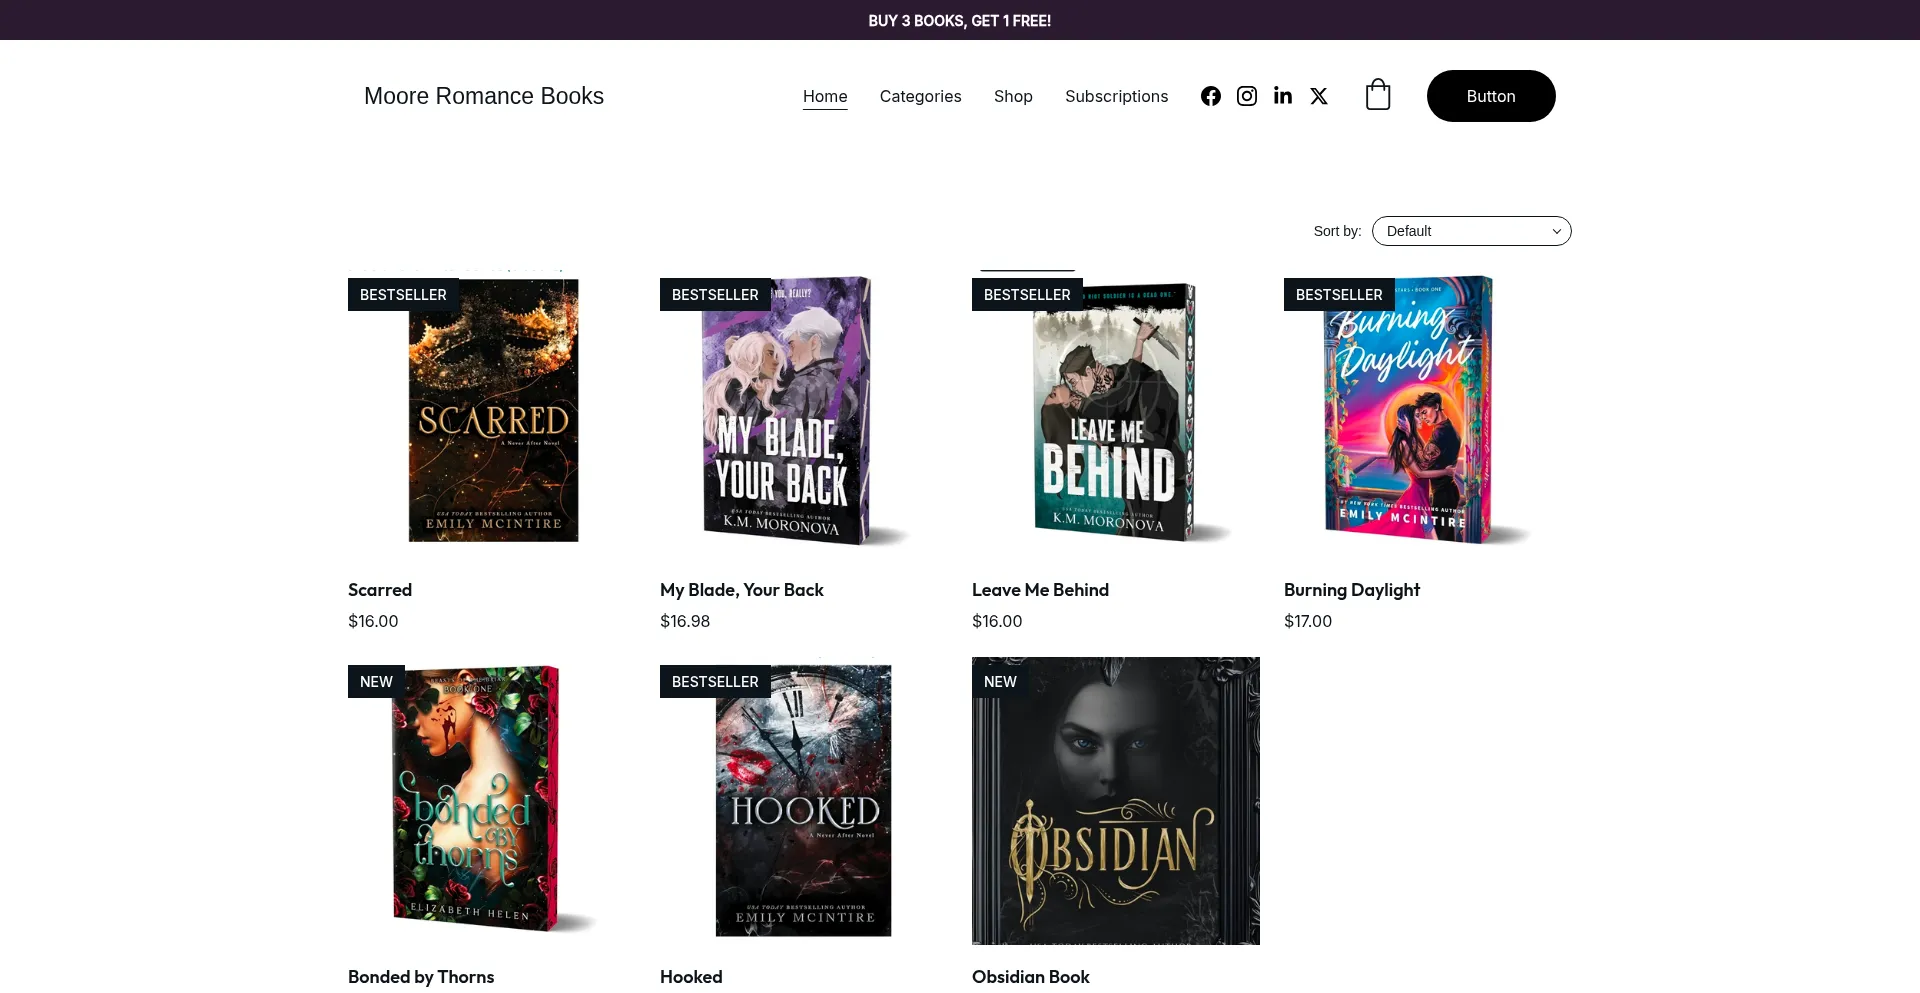Click the BESTSELLER badge on Scarred
This screenshot has width=1920, height=993.
403,294
